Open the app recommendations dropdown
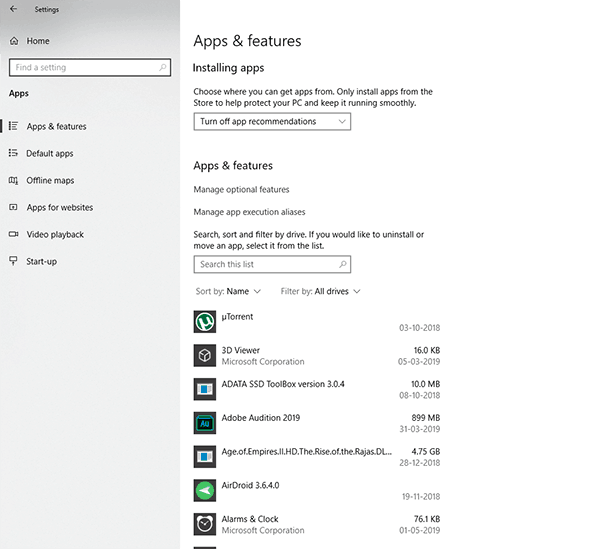 pos(272,121)
